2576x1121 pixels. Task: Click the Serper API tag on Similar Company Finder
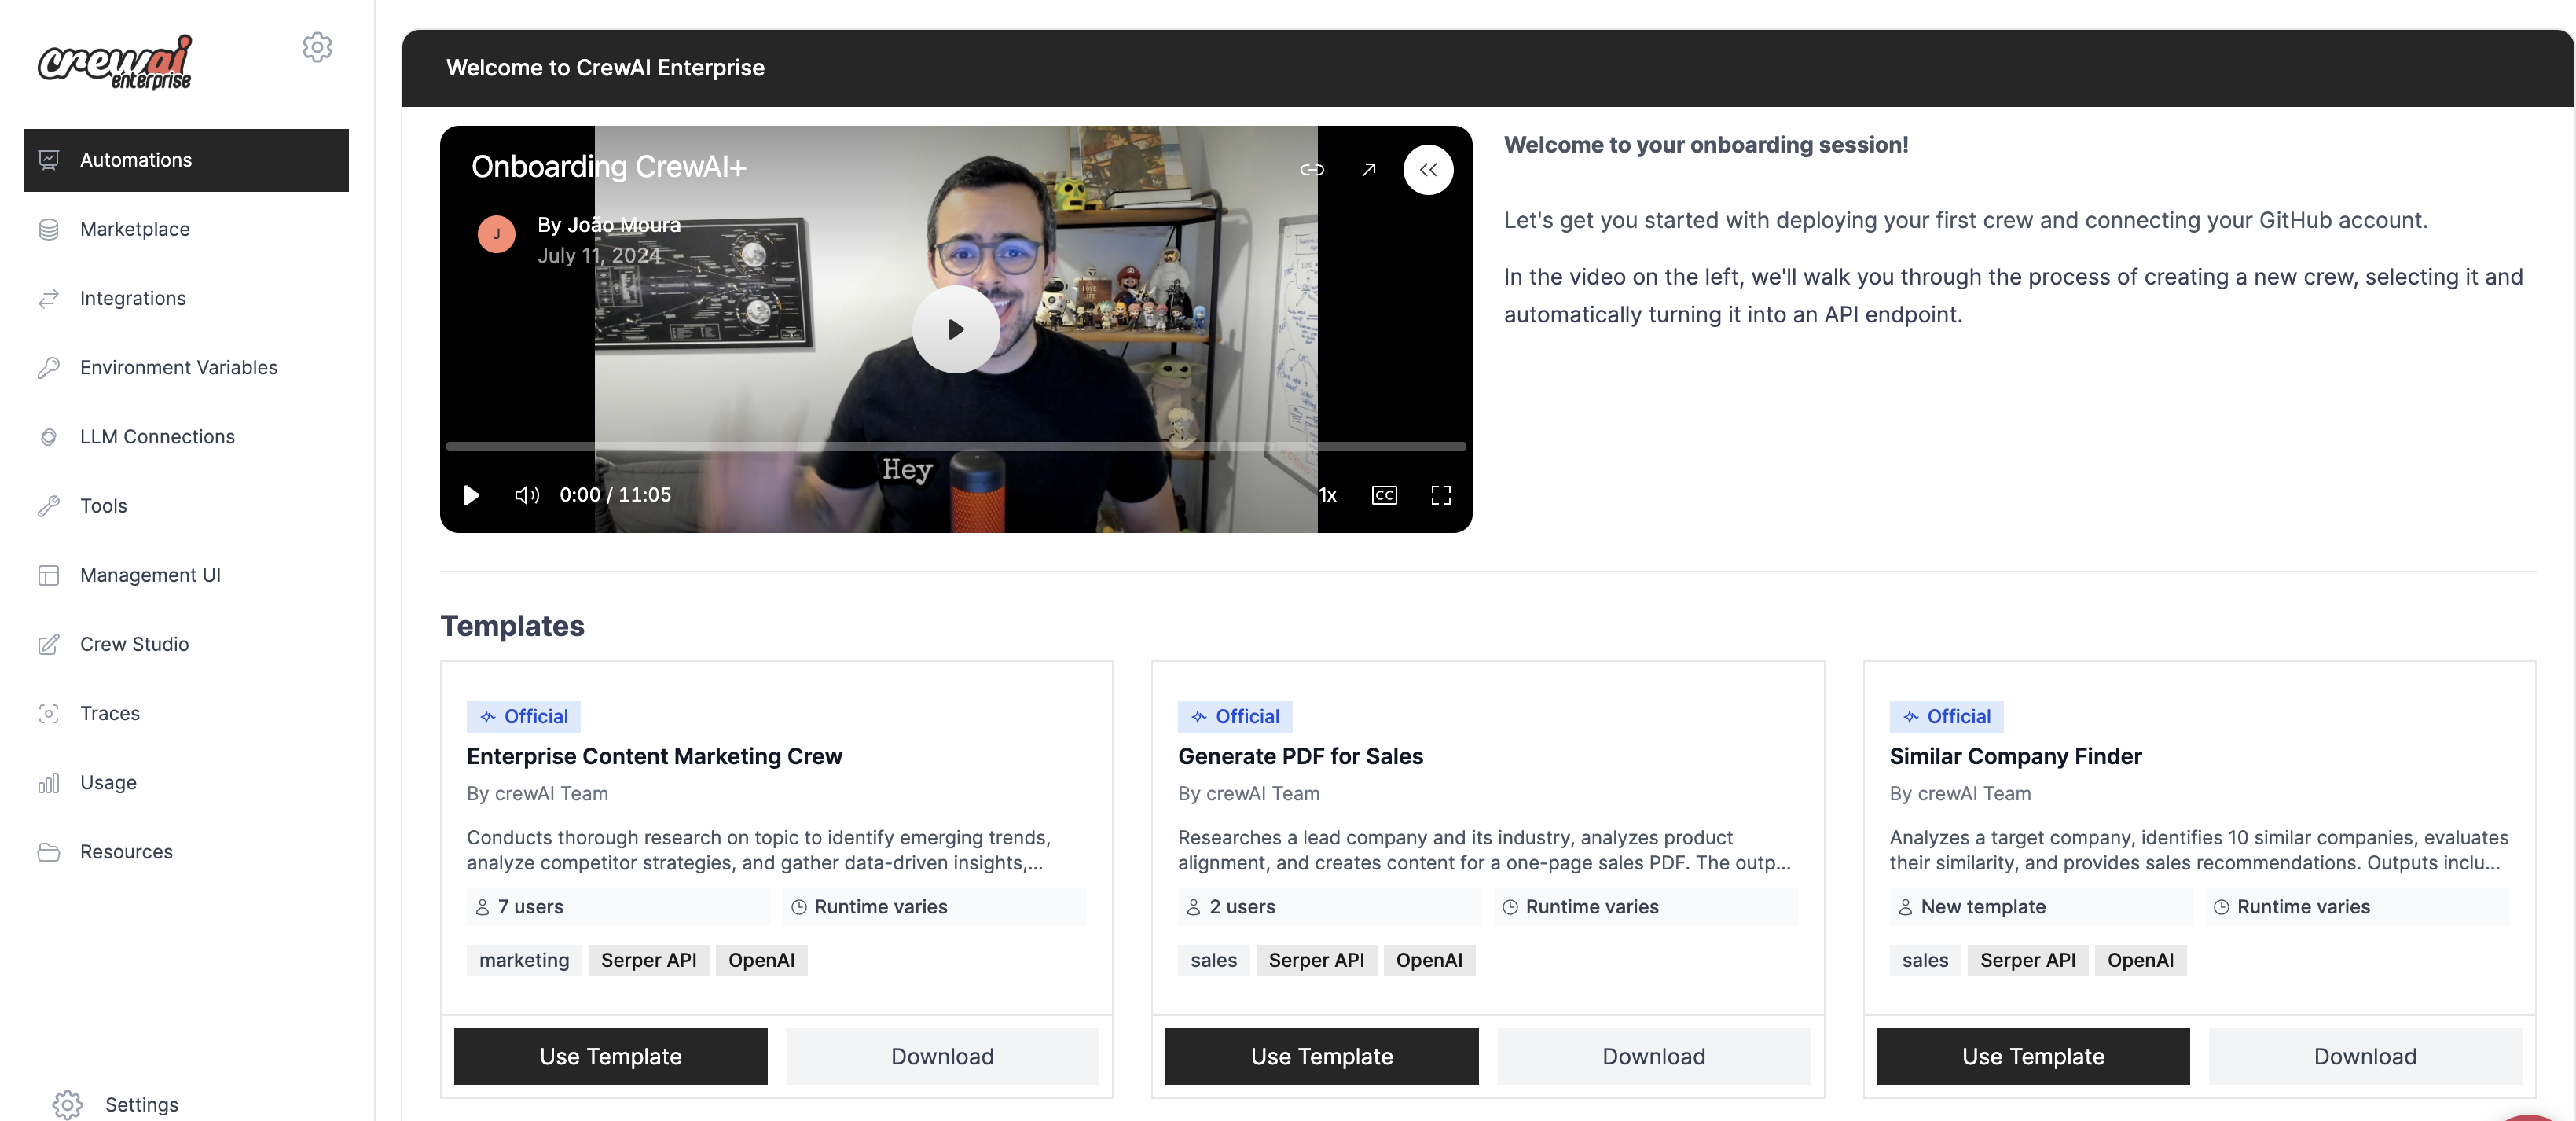[x=2027, y=960]
